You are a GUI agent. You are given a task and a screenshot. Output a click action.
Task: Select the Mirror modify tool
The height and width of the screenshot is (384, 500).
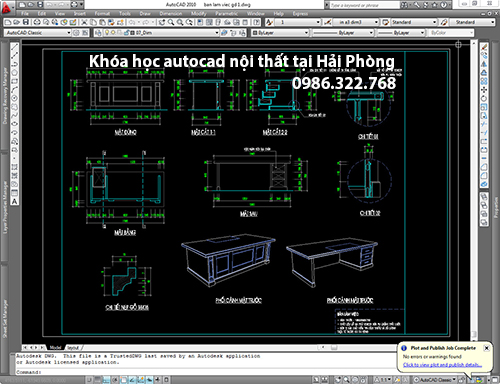coord(484,64)
